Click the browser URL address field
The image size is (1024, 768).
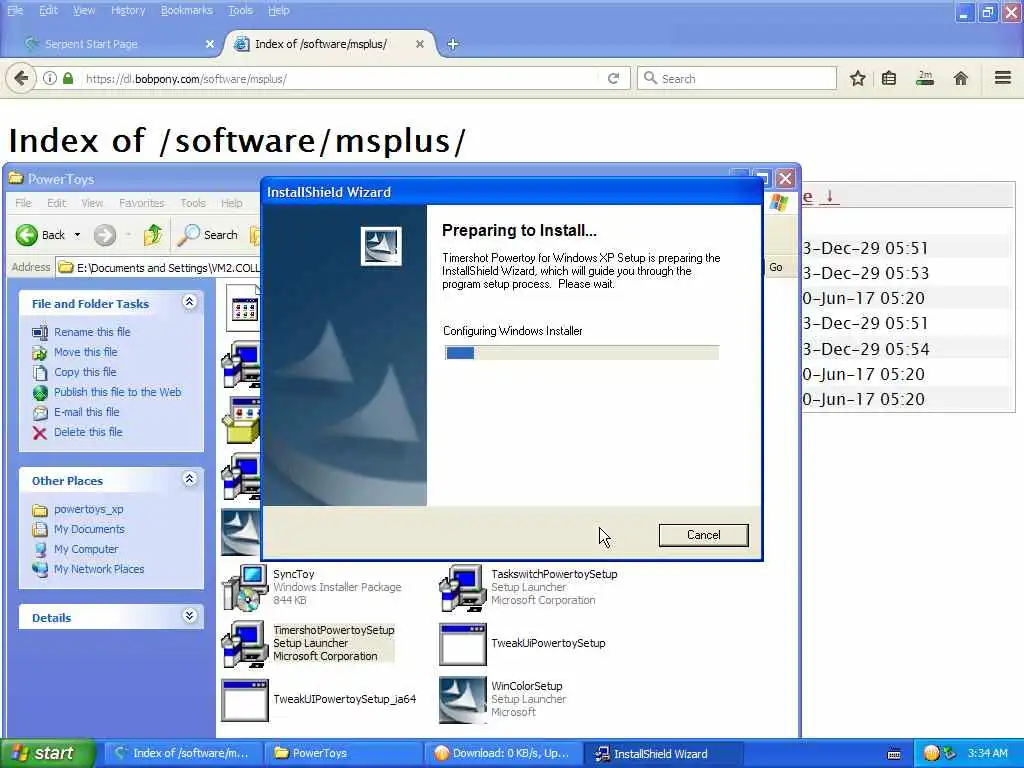[340, 79]
